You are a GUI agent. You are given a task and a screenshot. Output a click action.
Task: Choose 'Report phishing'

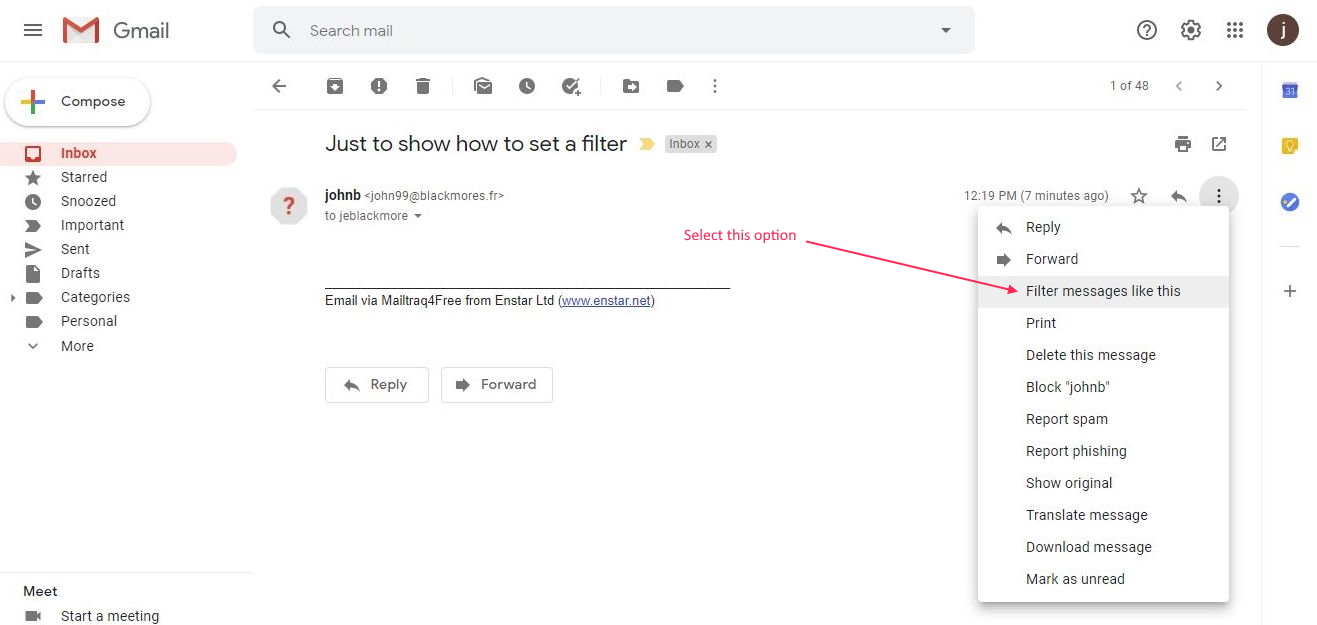click(1103, 451)
